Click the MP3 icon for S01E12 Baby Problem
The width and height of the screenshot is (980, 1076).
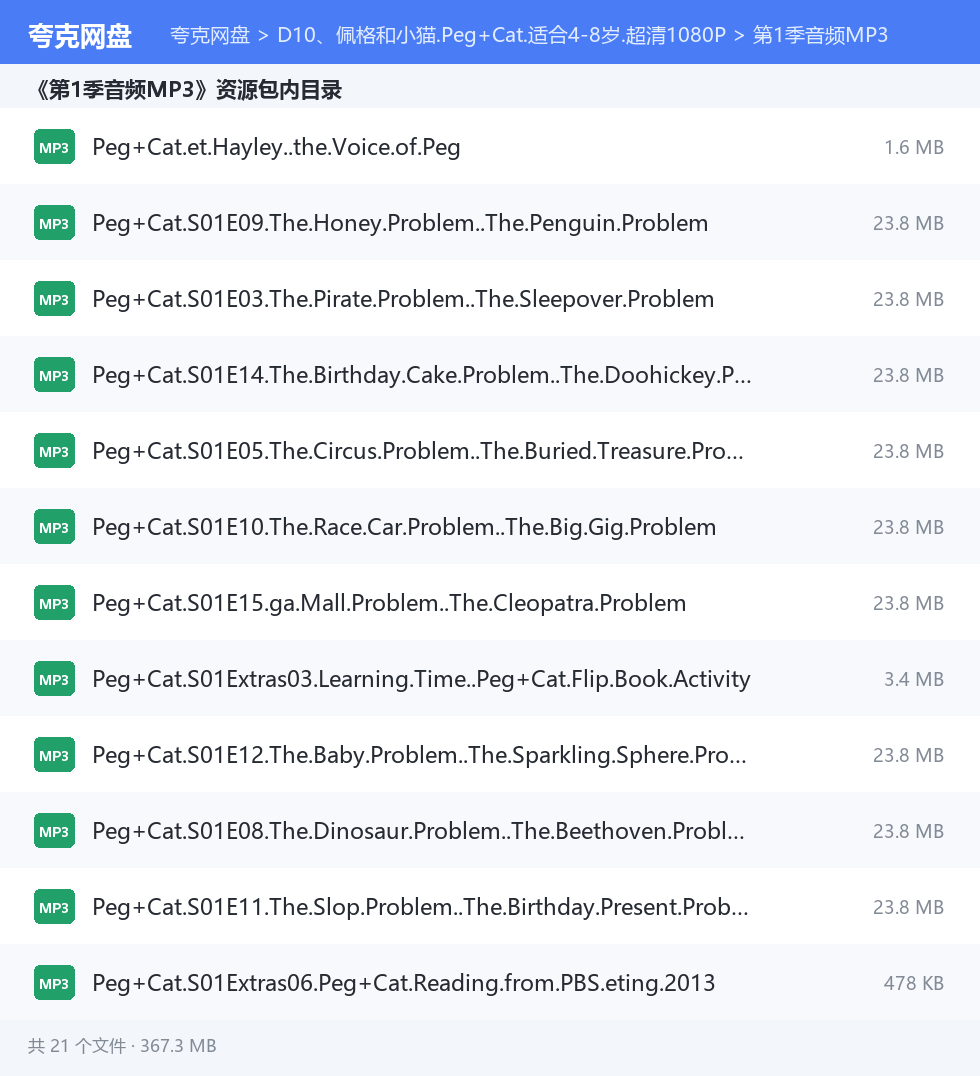[54, 755]
